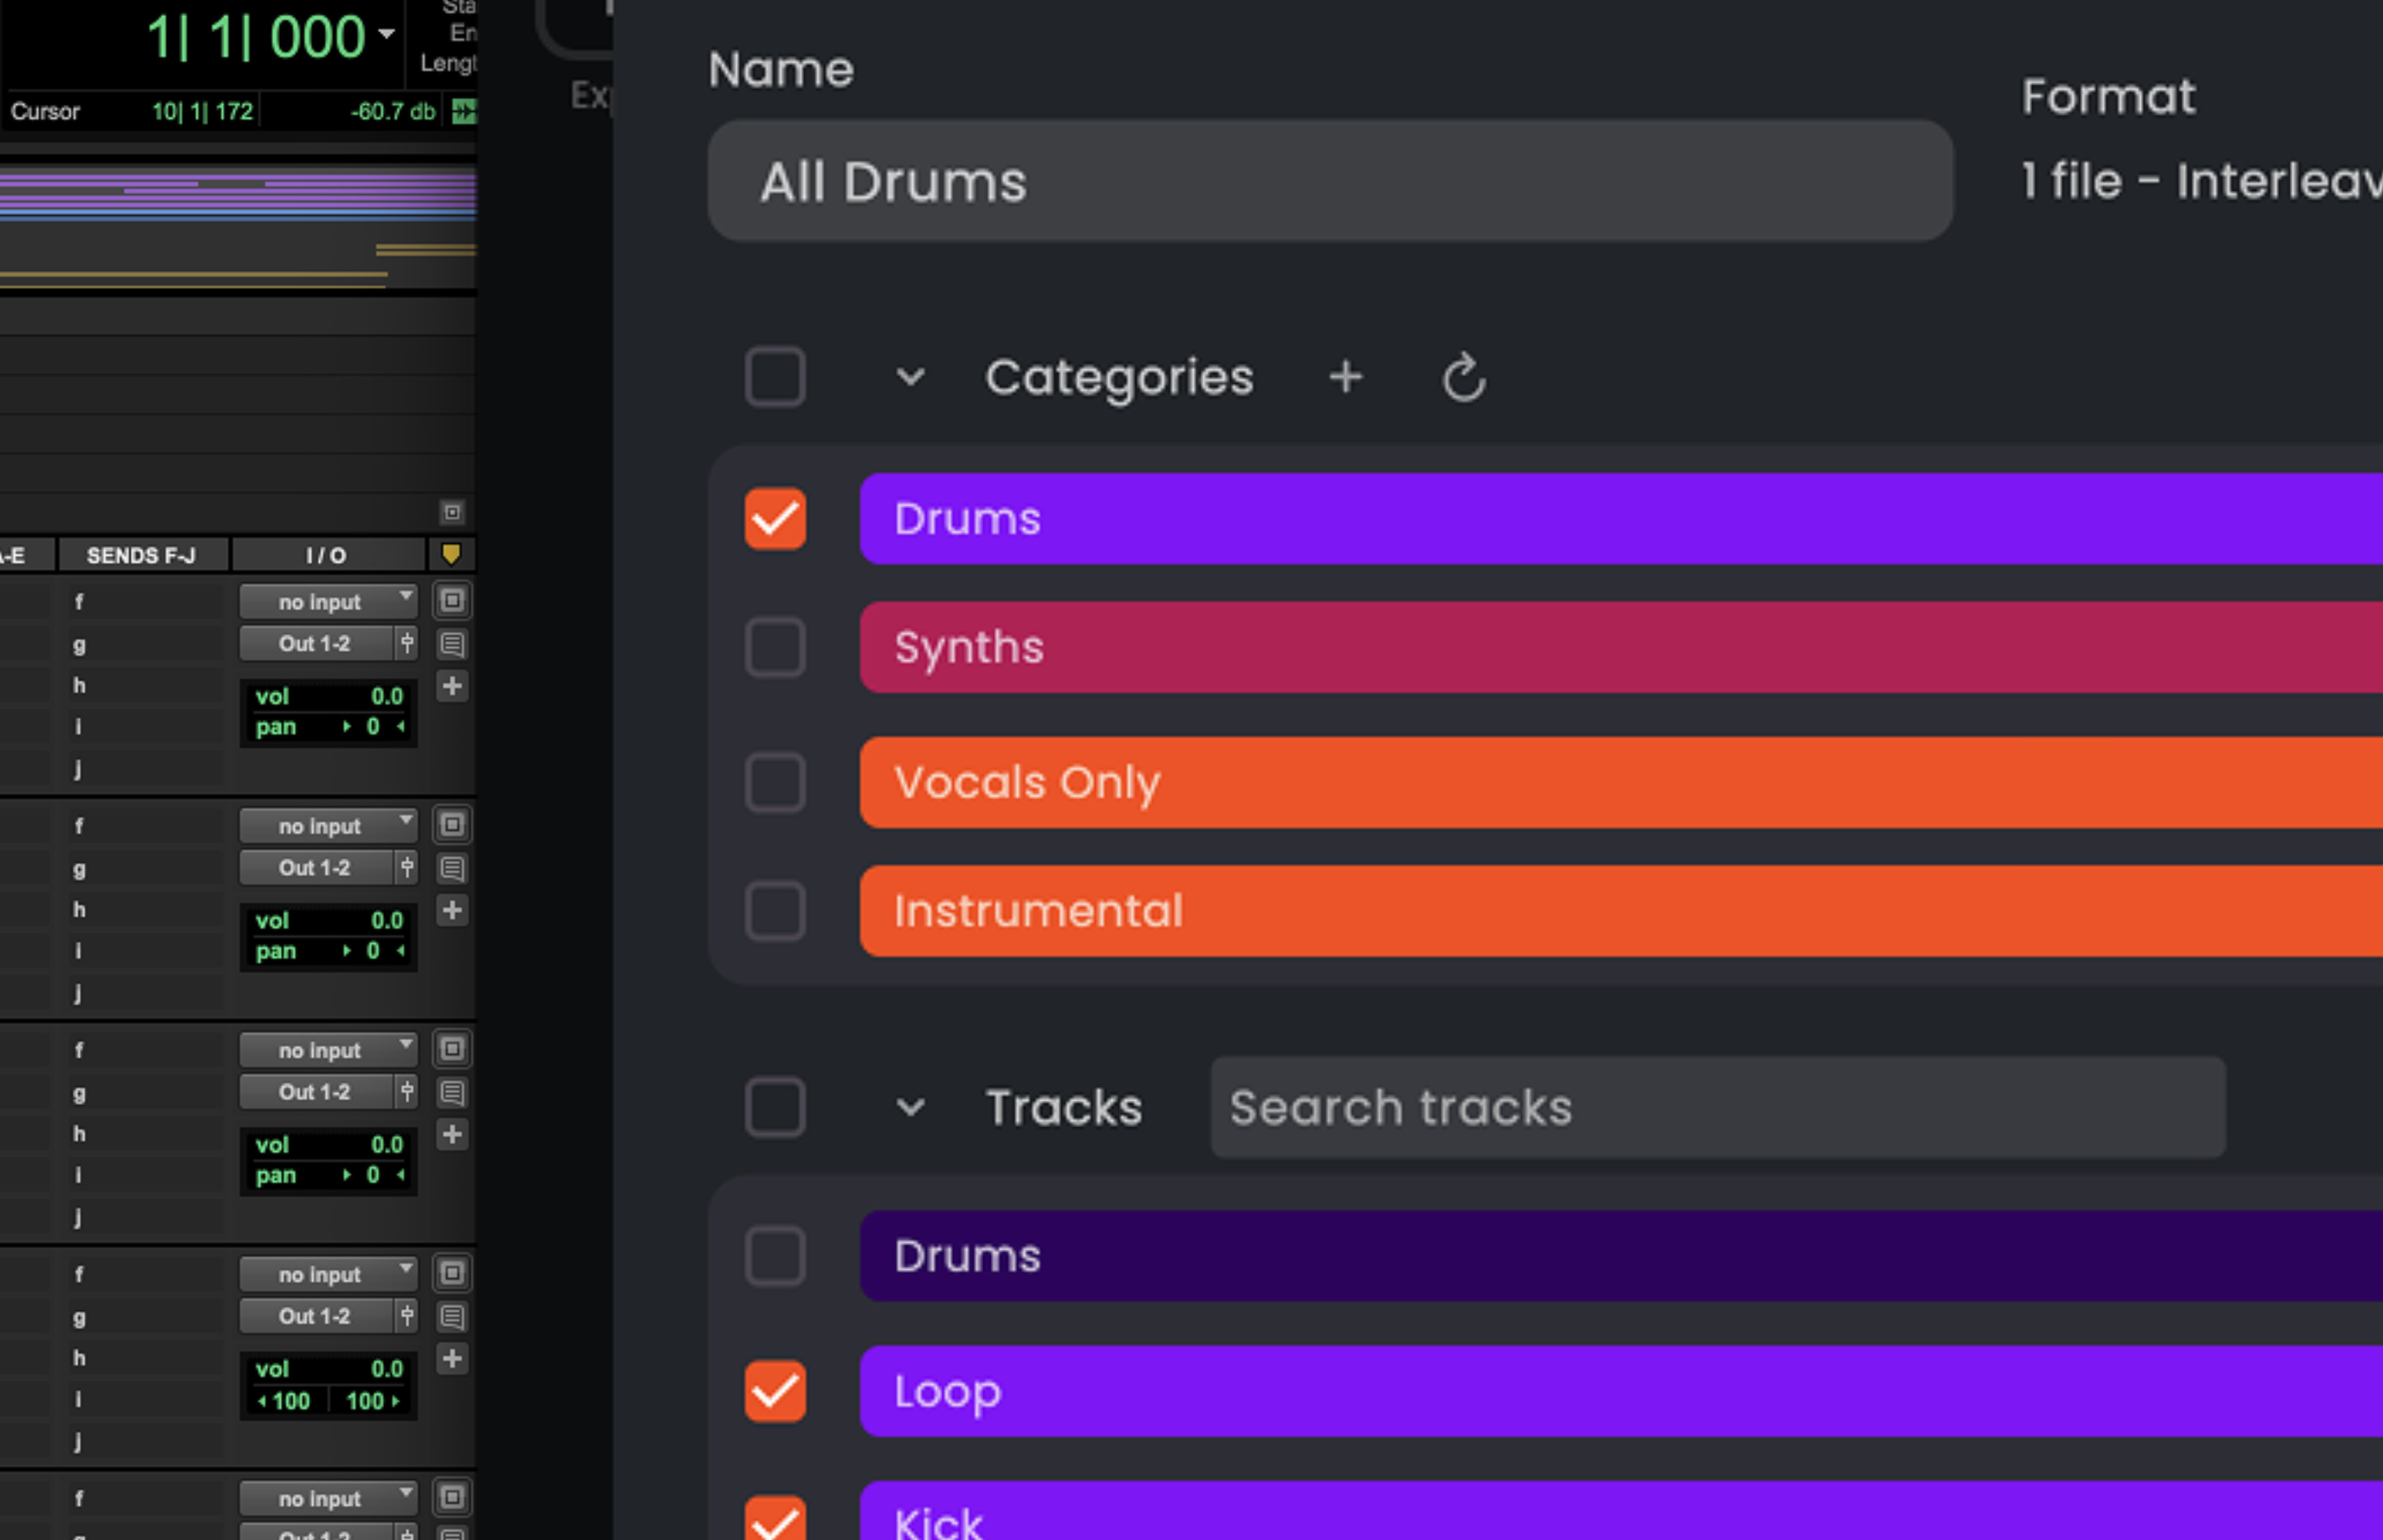
Task: Collapse the Tracks section chevron
Action: pyautogui.click(x=911, y=1108)
